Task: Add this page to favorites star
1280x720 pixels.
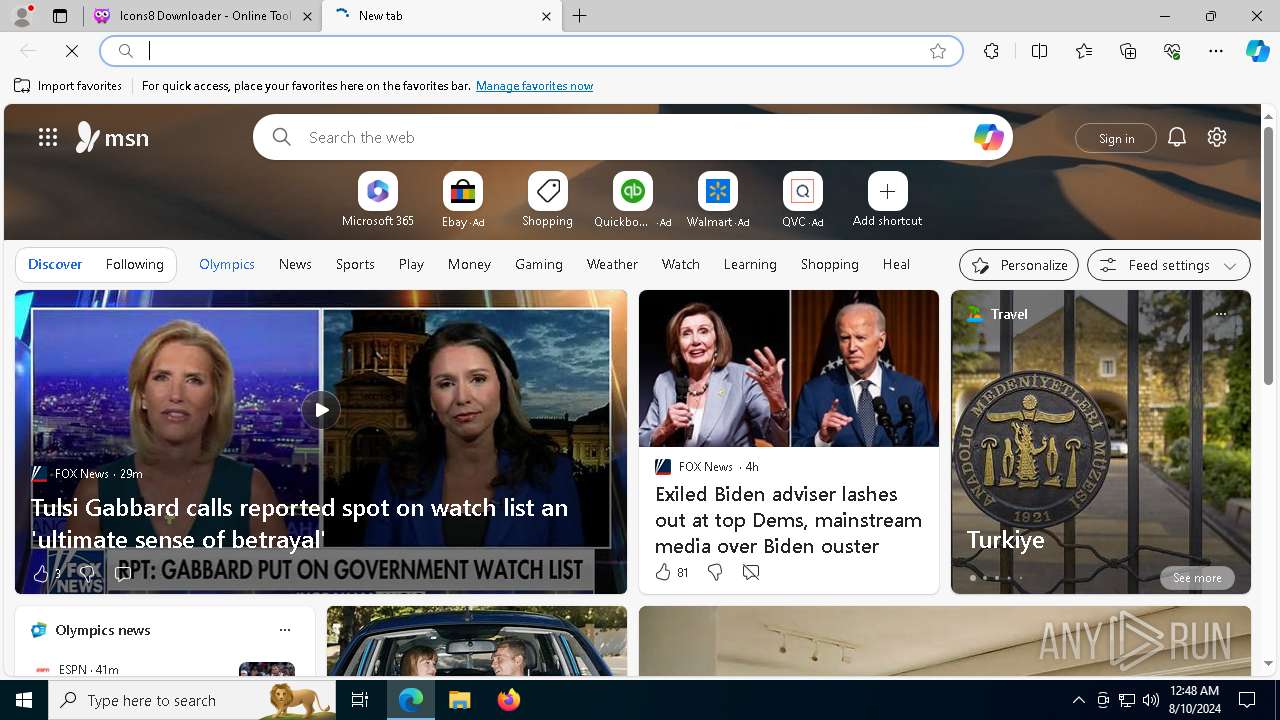Action: point(937,51)
